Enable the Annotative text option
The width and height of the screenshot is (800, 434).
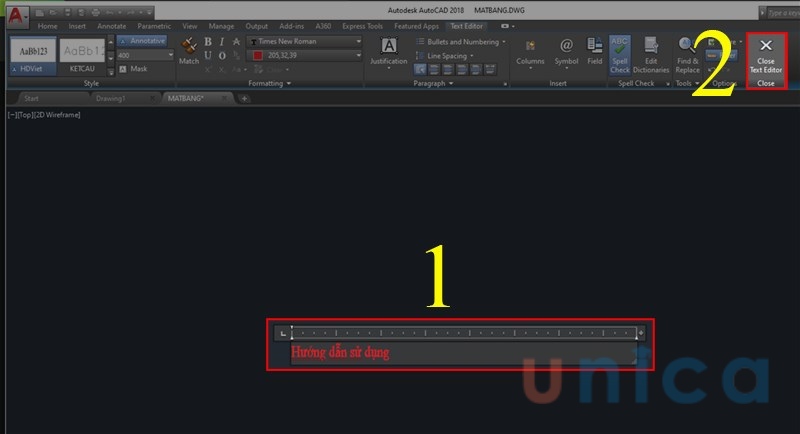[x=144, y=42]
